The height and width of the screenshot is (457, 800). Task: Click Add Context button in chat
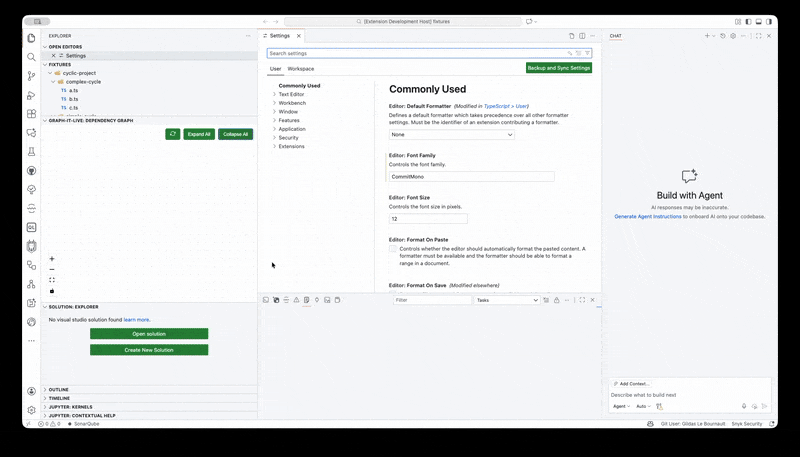tap(631, 384)
